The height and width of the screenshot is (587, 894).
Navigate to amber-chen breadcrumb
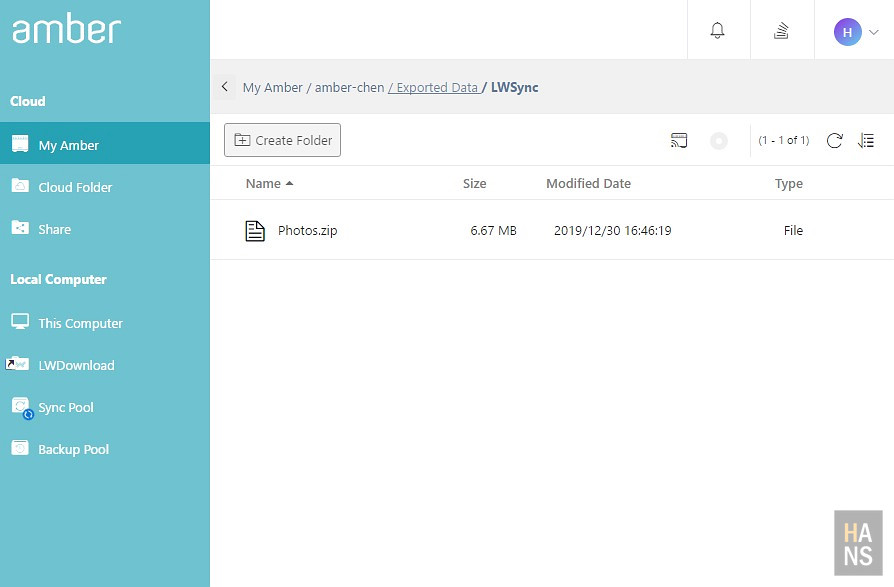tap(350, 87)
